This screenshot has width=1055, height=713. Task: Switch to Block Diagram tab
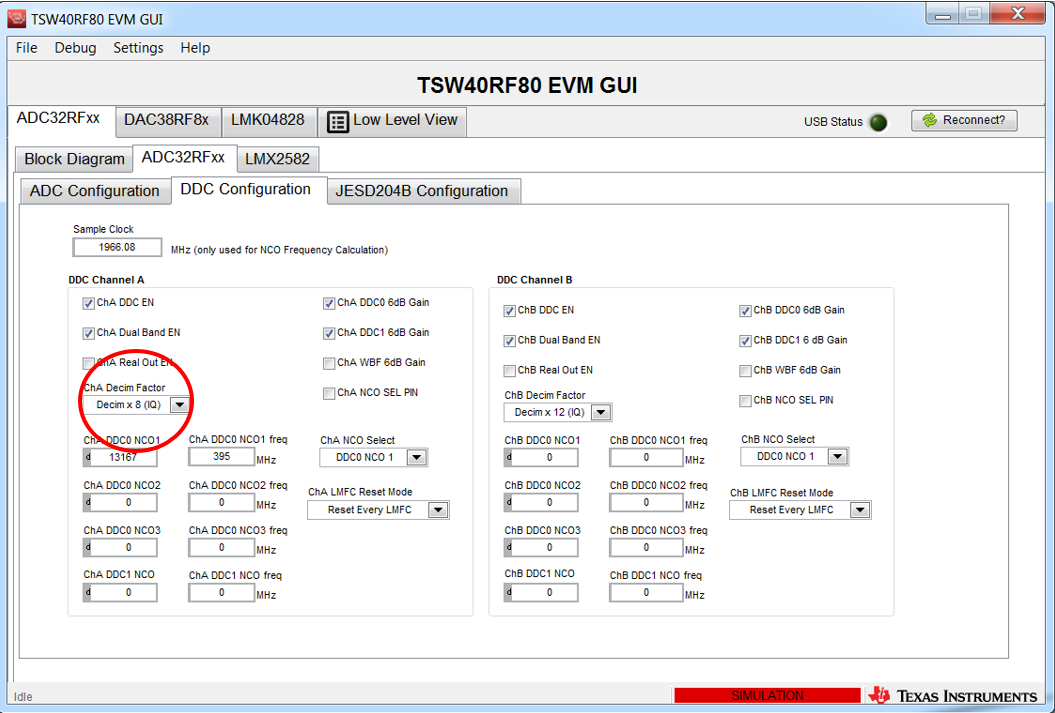pyautogui.click(x=74, y=159)
